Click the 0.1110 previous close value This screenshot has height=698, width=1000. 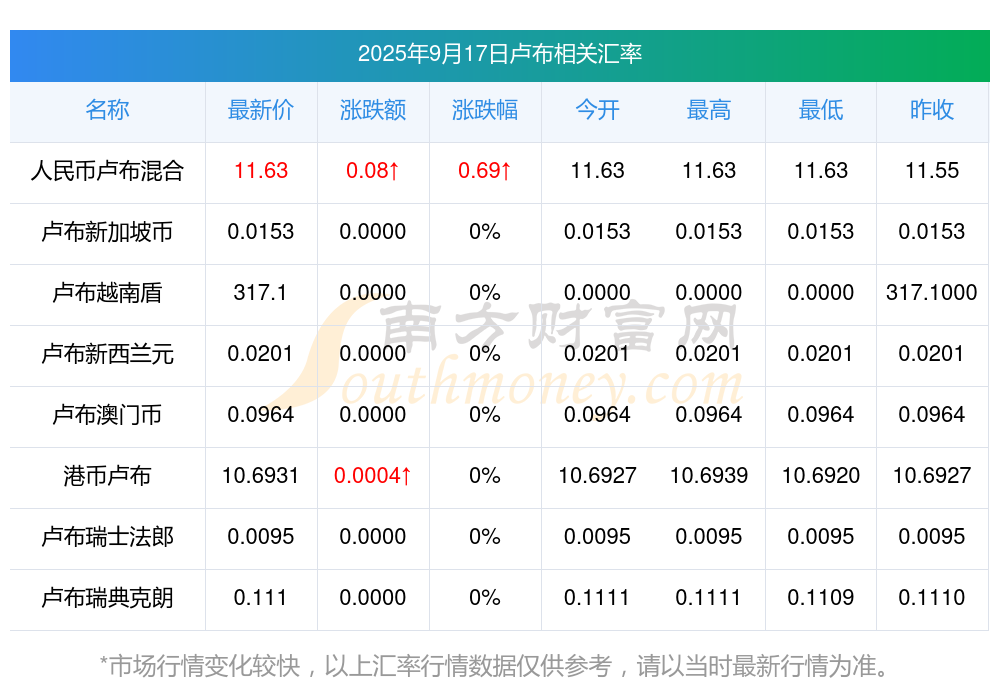tap(932, 598)
